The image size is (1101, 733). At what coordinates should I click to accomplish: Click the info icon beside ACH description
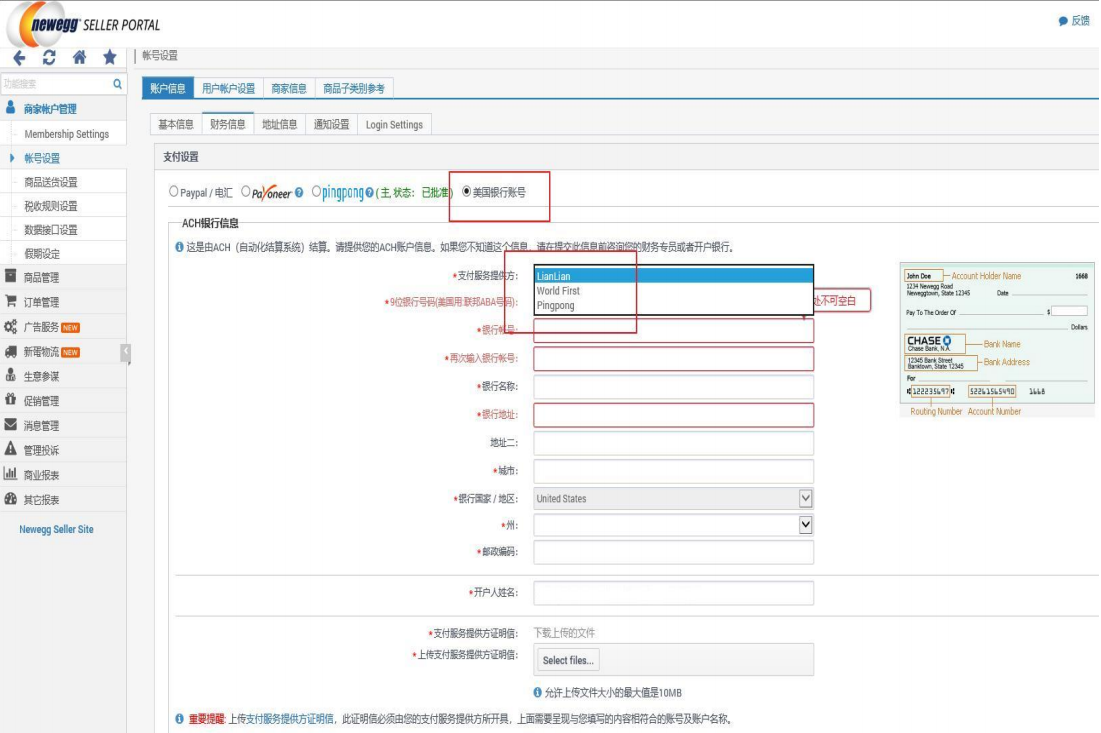point(179,247)
